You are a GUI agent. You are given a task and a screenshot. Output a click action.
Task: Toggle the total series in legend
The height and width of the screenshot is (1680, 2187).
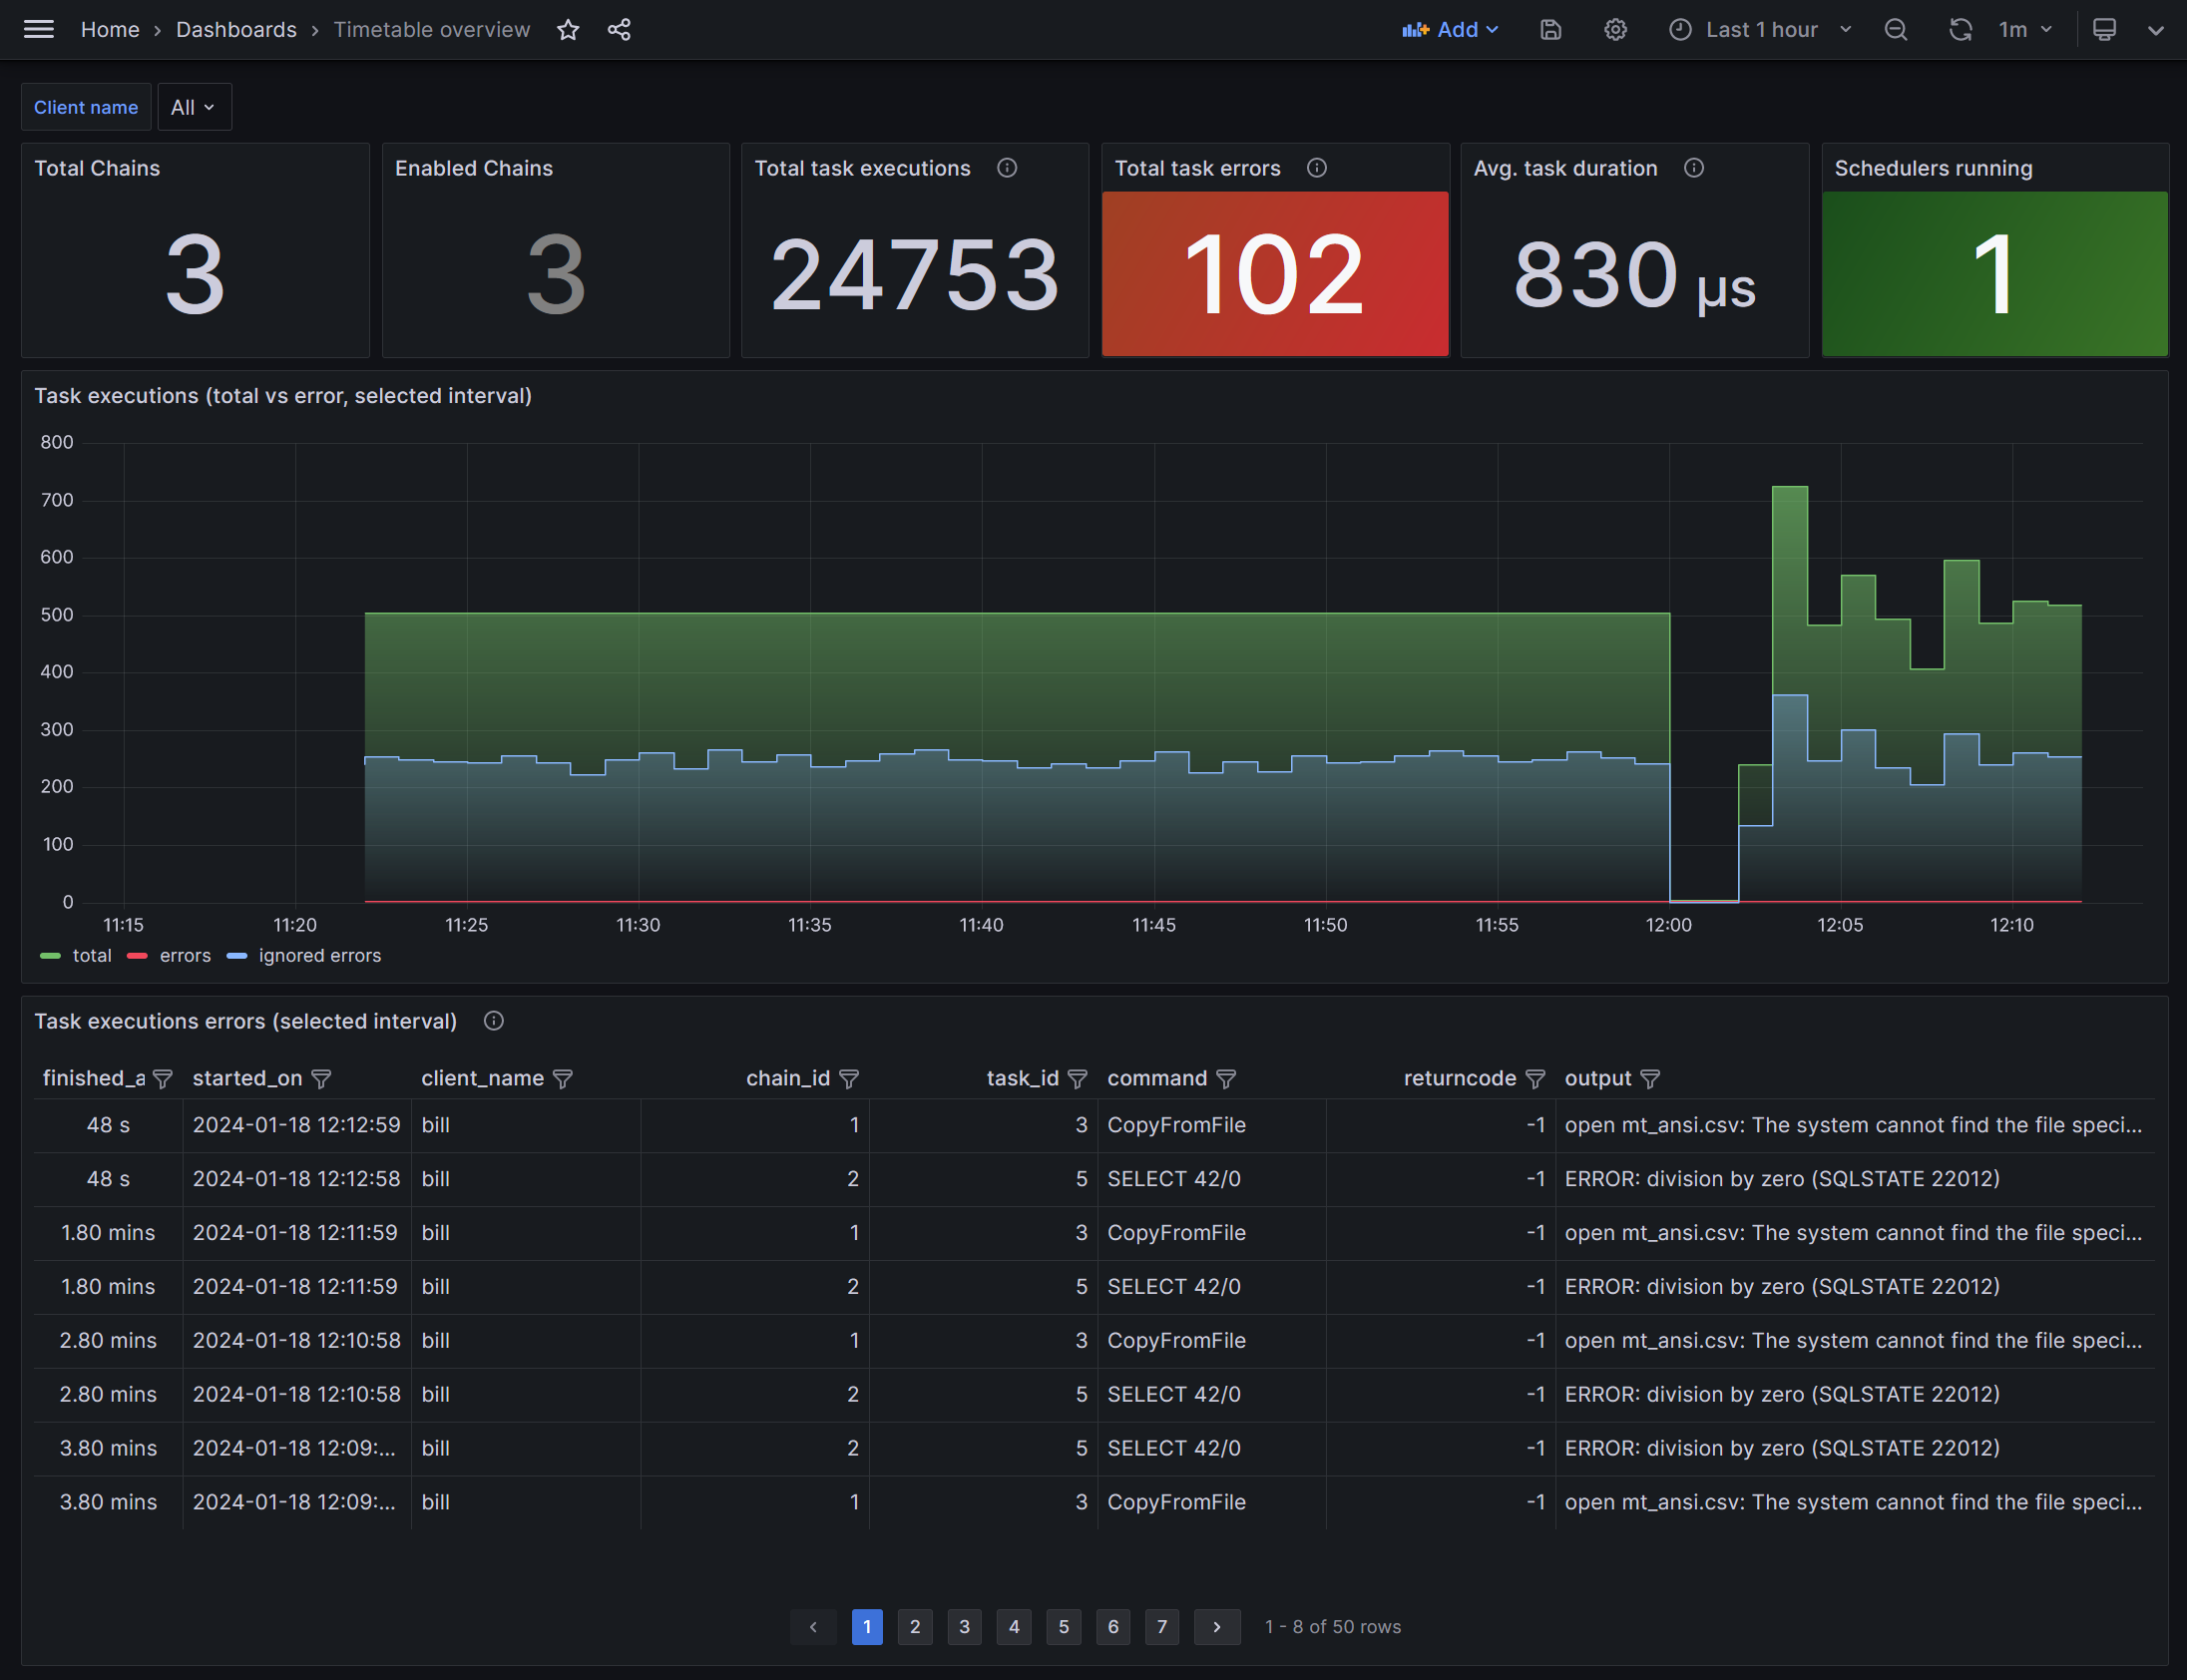(91, 956)
